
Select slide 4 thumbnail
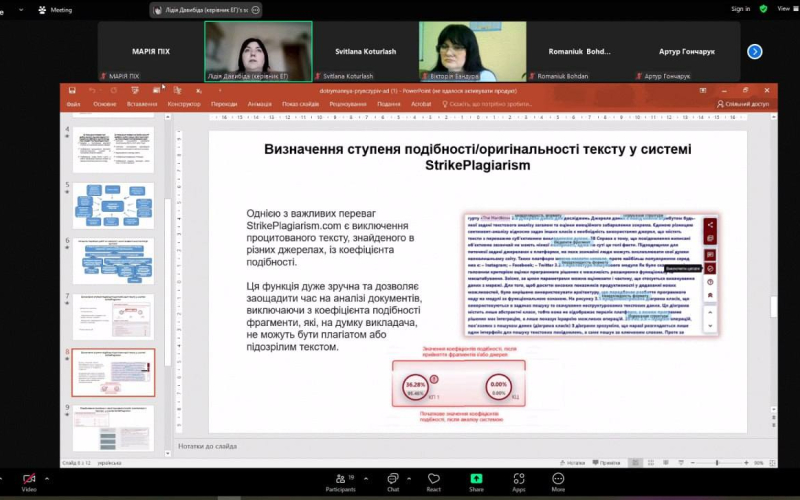[113, 149]
